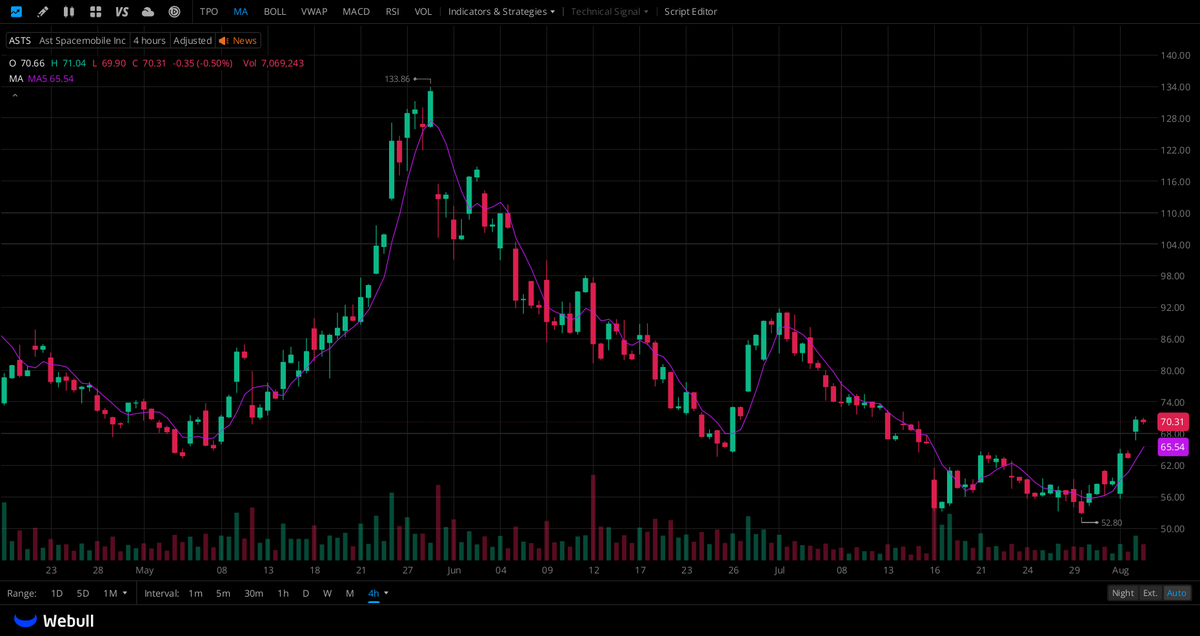Select the M monthly interval
Viewport: 1200px width, 636px height.
point(350,593)
